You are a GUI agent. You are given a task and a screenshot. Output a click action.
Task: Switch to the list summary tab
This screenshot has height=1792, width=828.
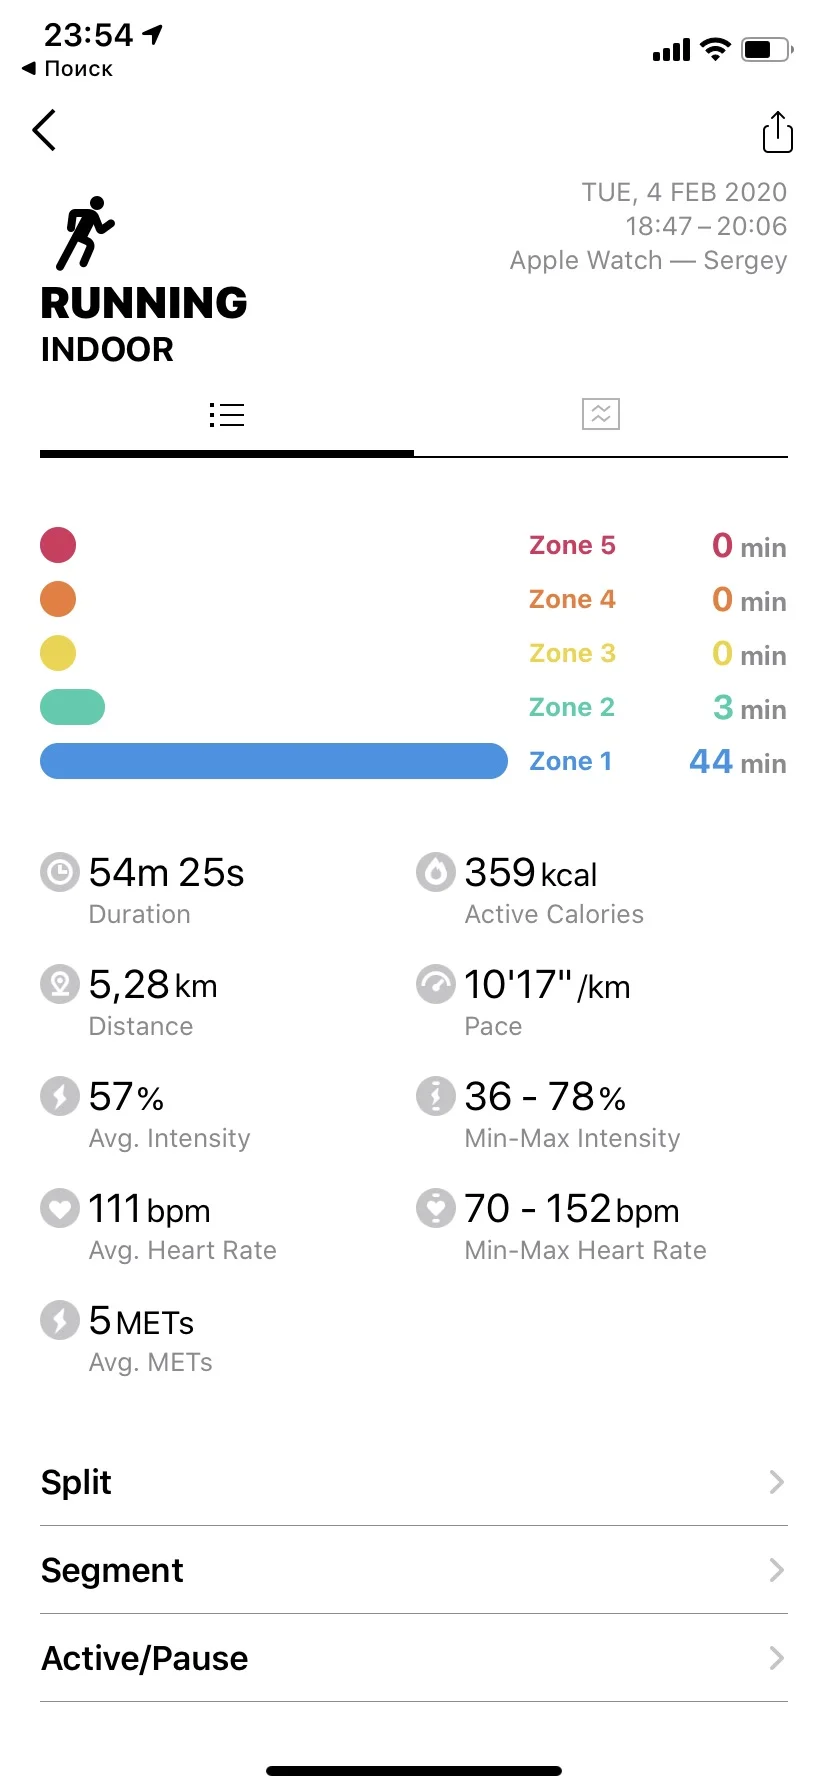(x=227, y=415)
